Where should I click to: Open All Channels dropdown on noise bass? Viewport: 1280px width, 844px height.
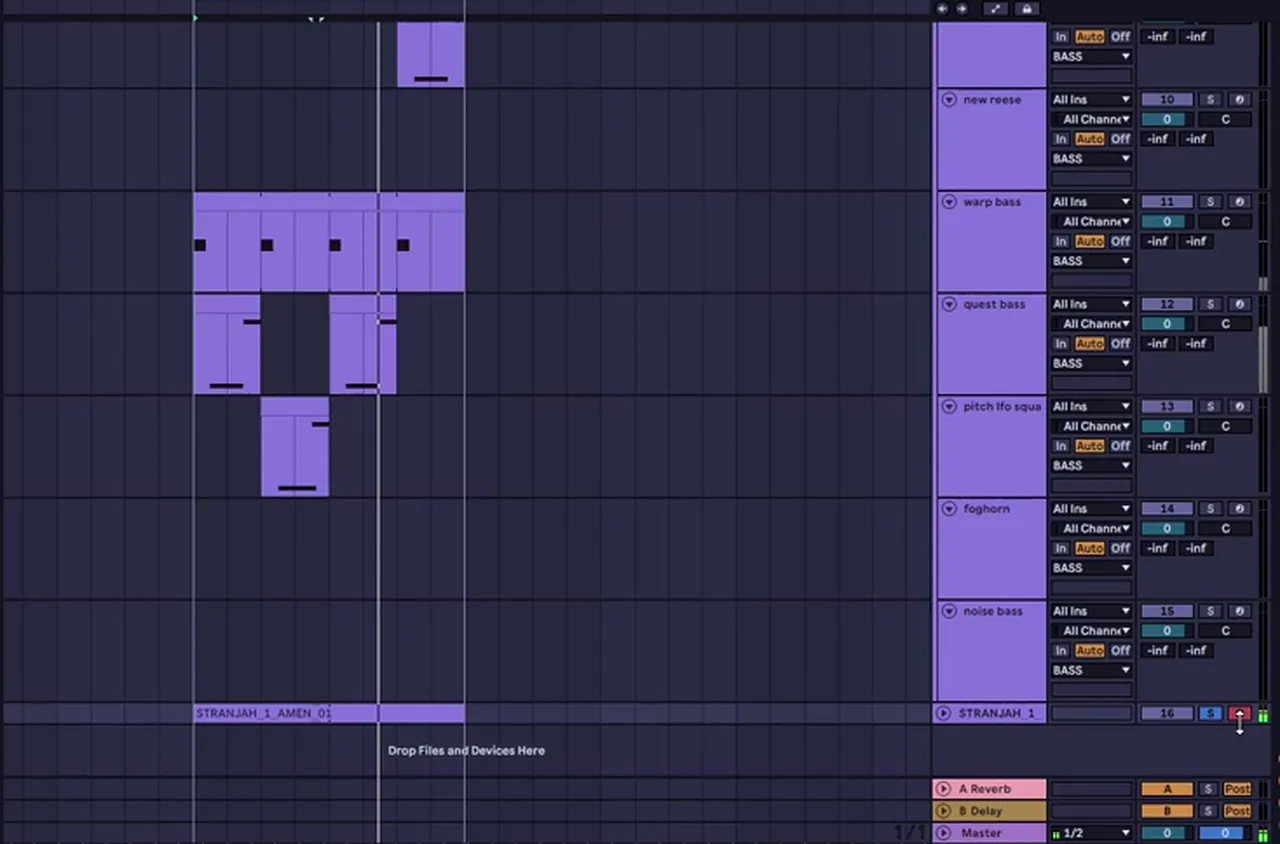tap(1091, 631)
